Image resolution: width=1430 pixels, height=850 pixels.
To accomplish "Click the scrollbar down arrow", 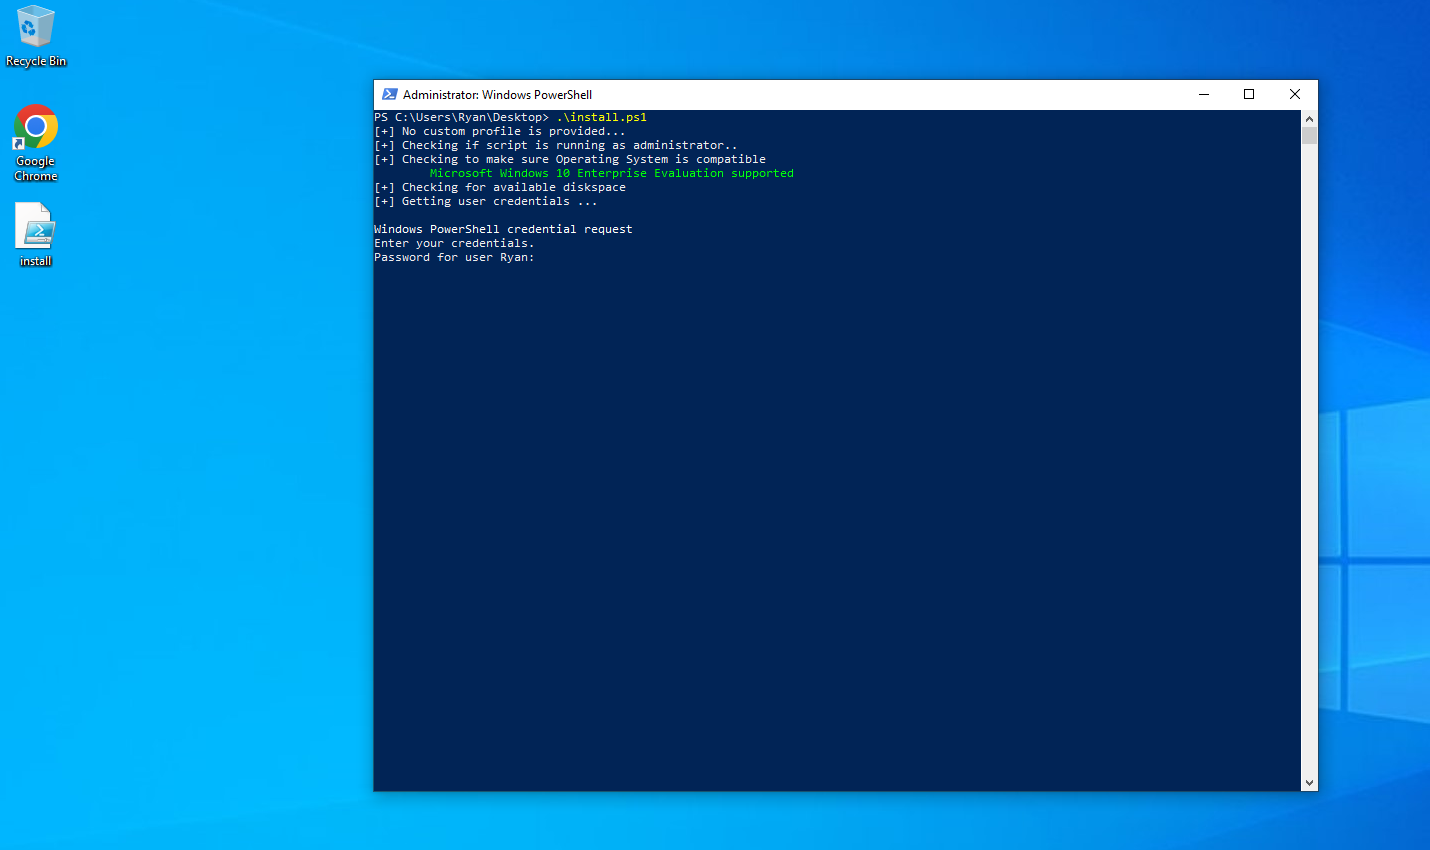I will click(1309, 783).
